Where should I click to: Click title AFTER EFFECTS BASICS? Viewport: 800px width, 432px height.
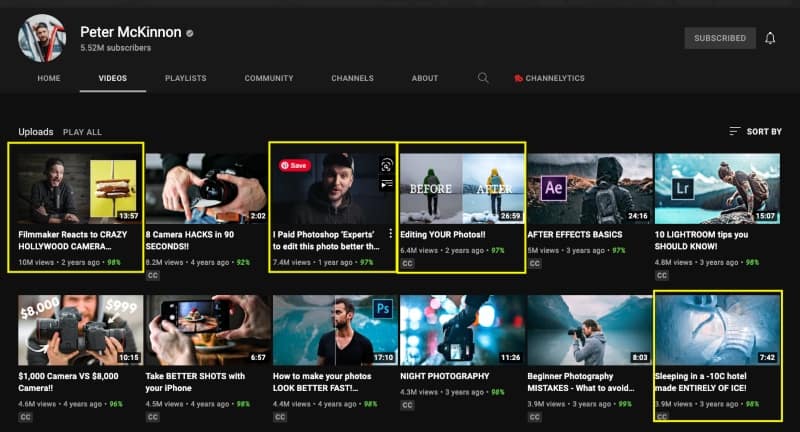[574, 235]
